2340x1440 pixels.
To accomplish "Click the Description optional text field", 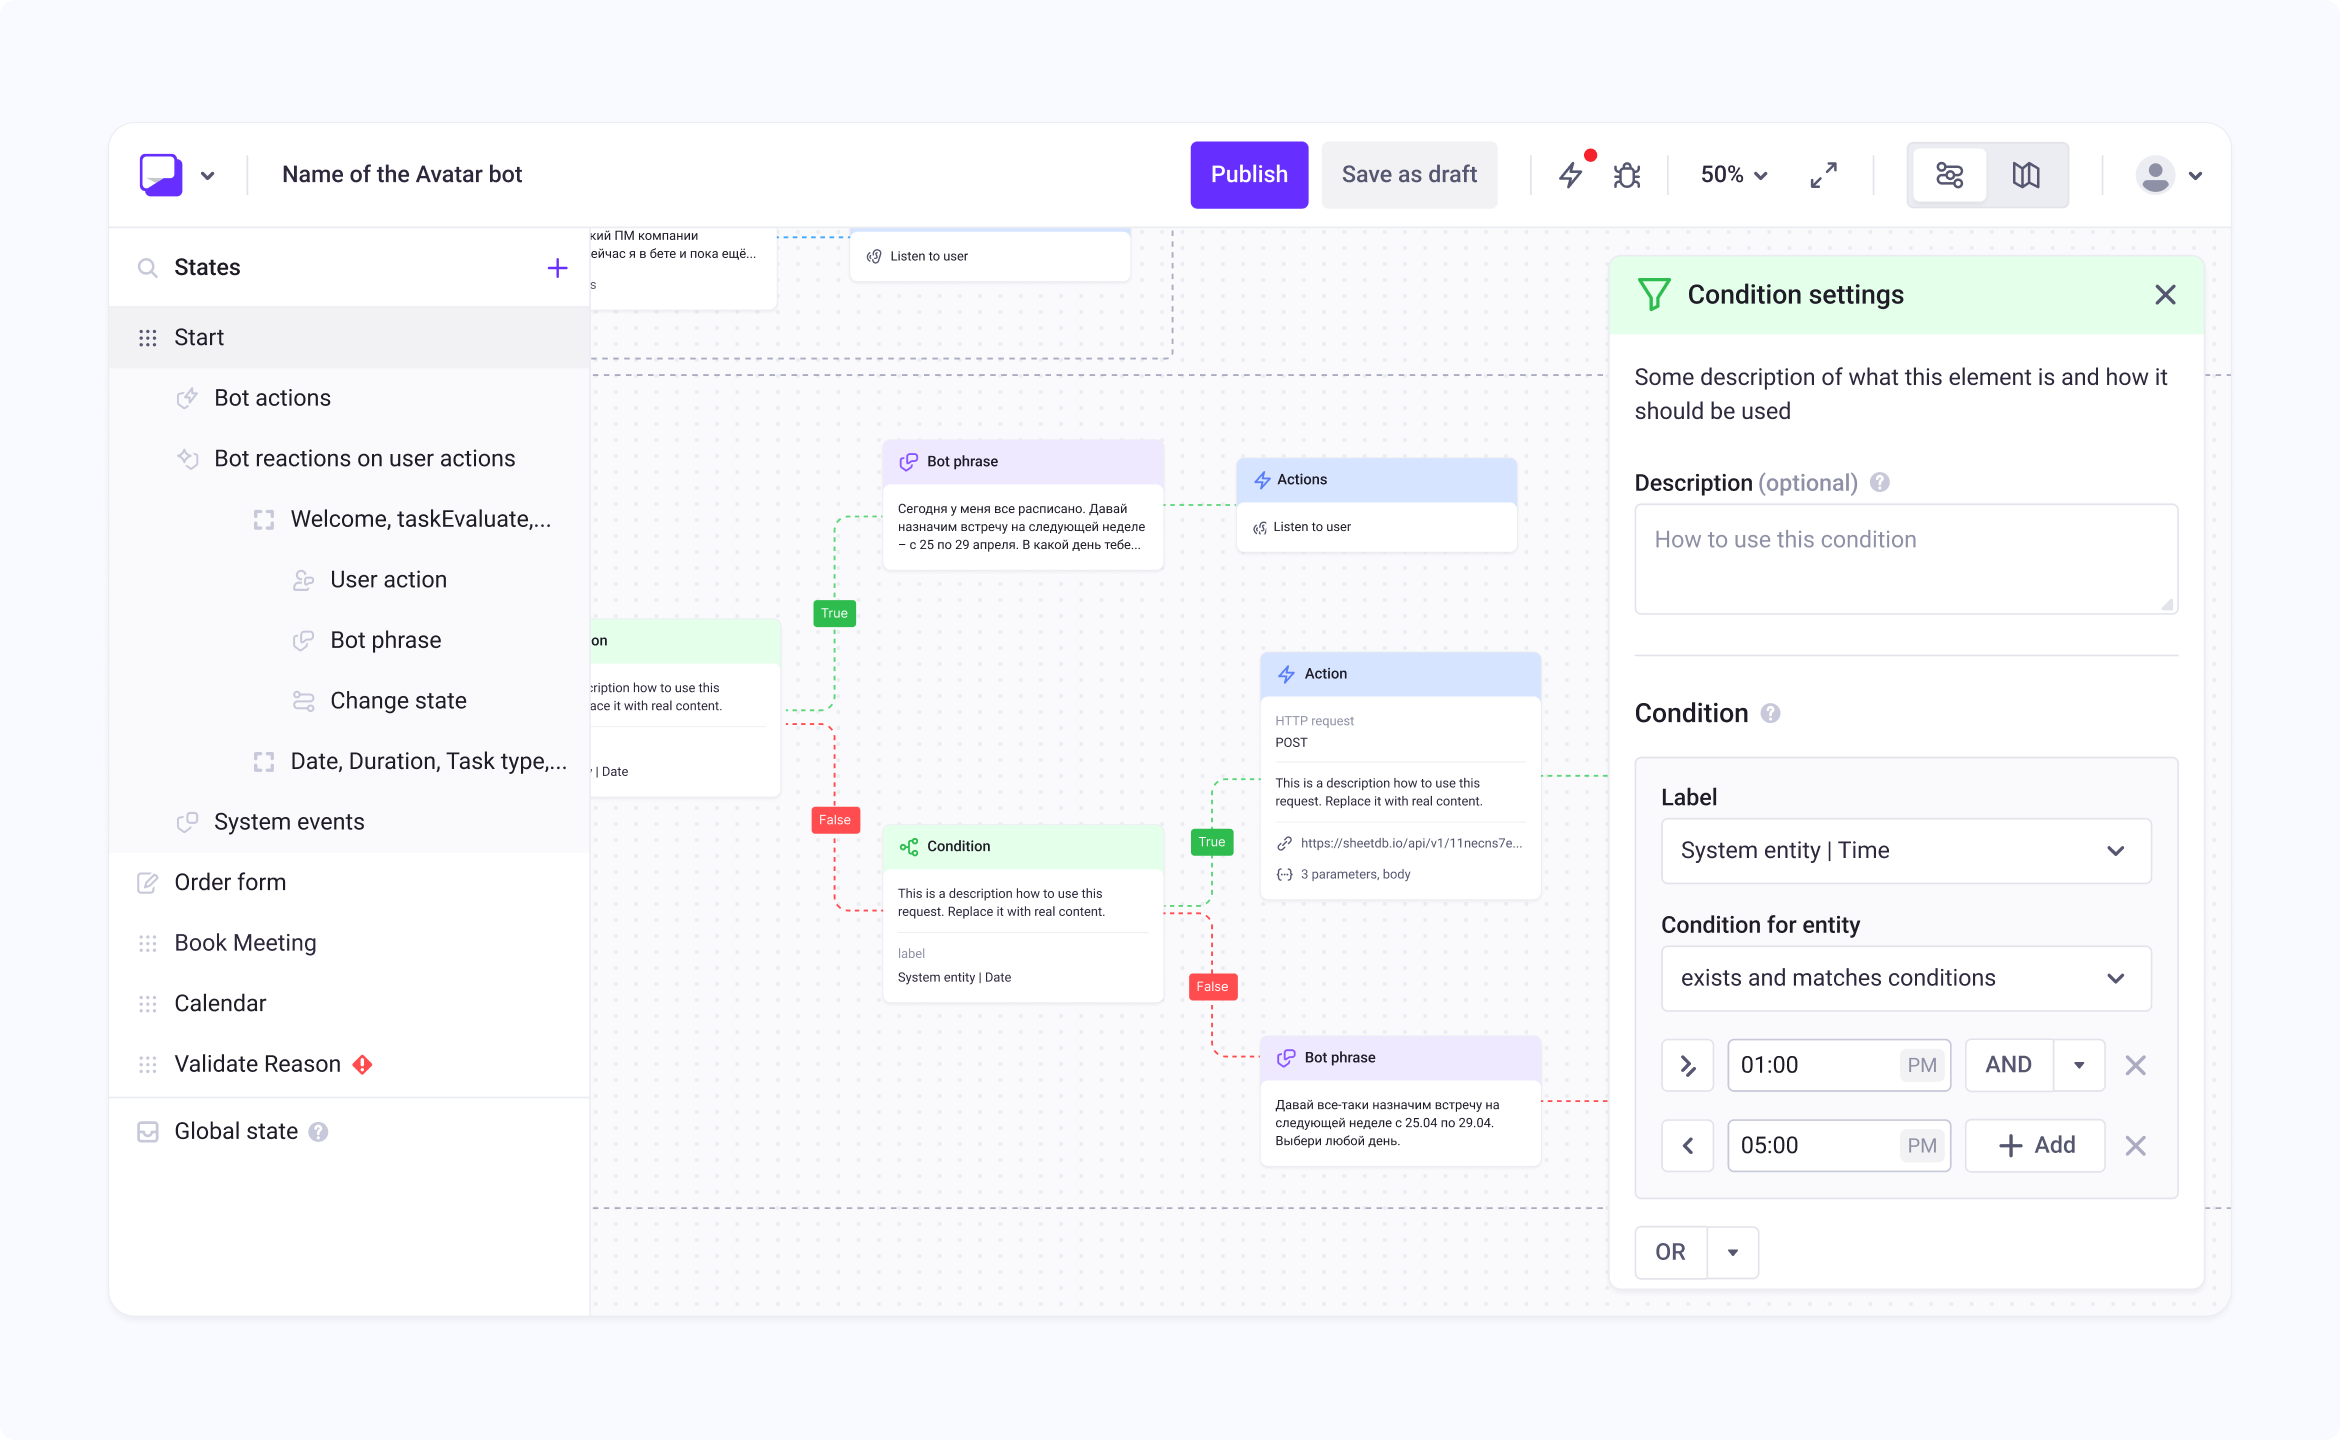I will [1905, 559].
